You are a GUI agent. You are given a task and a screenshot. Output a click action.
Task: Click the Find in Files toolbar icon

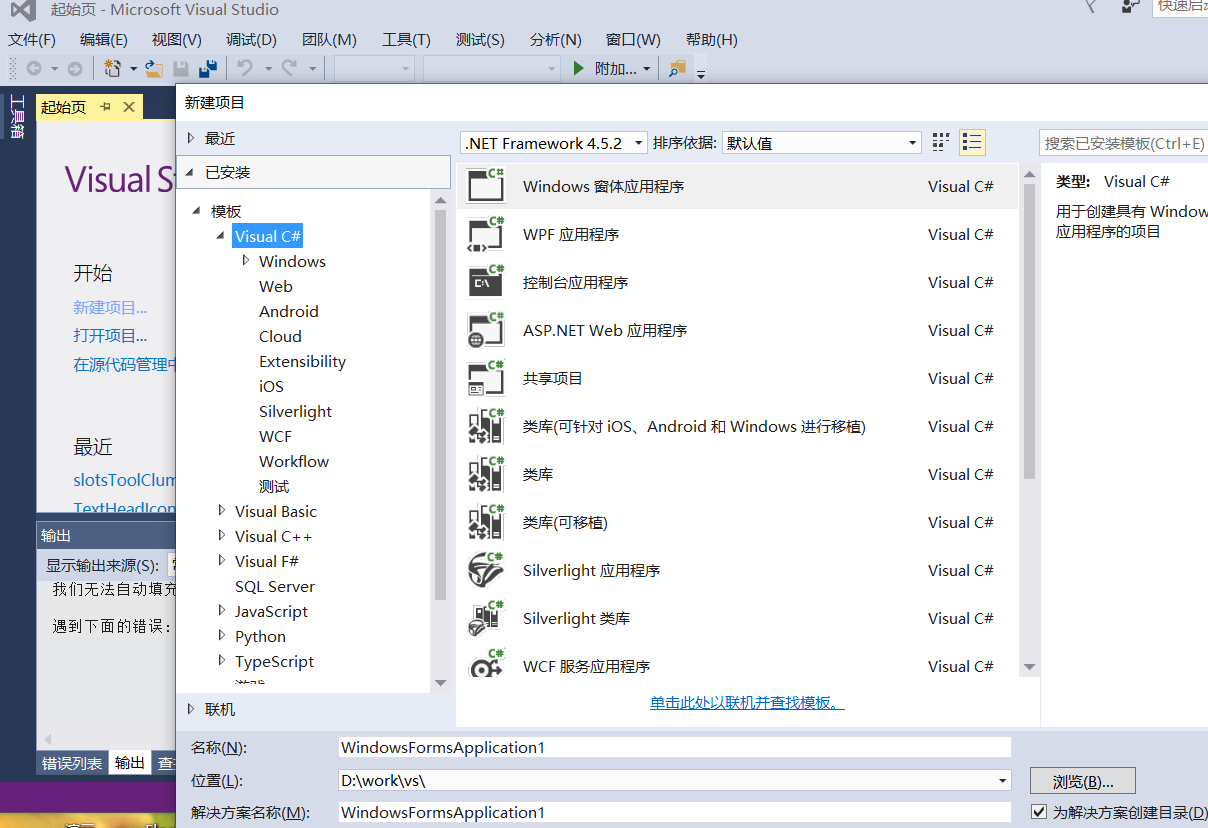coord(677,68)
